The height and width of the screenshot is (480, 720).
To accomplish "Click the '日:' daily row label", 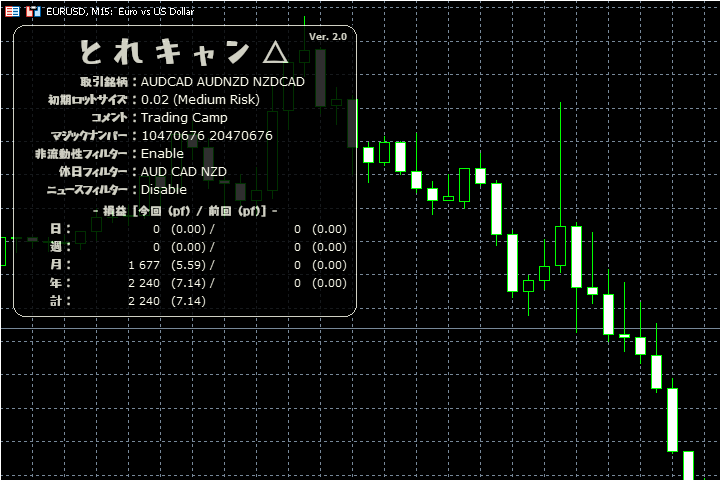I will [60, 229].
